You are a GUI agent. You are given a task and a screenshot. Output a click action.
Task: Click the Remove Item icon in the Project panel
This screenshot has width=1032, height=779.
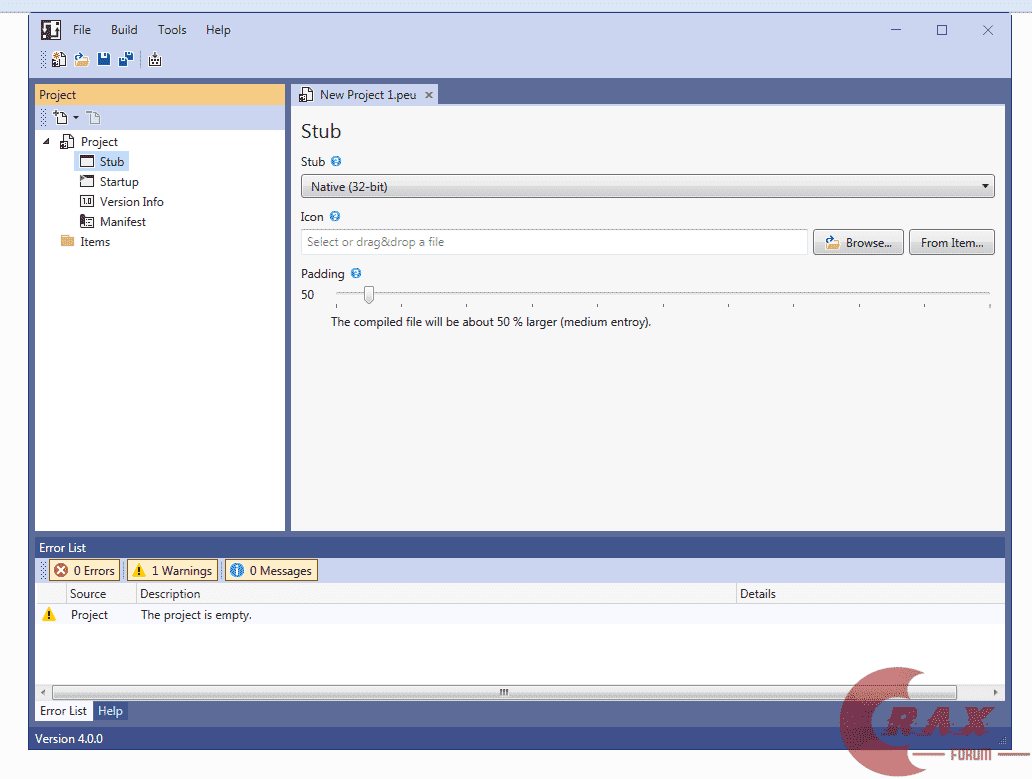(x=93, y=117)
